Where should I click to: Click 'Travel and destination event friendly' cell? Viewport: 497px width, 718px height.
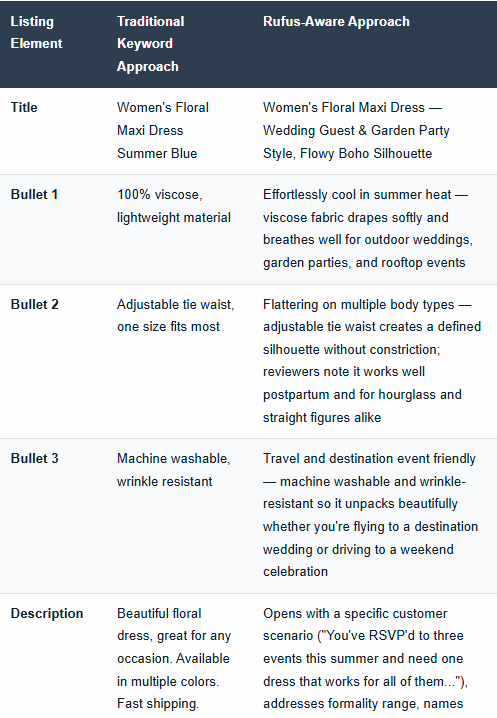pos(370,515)
